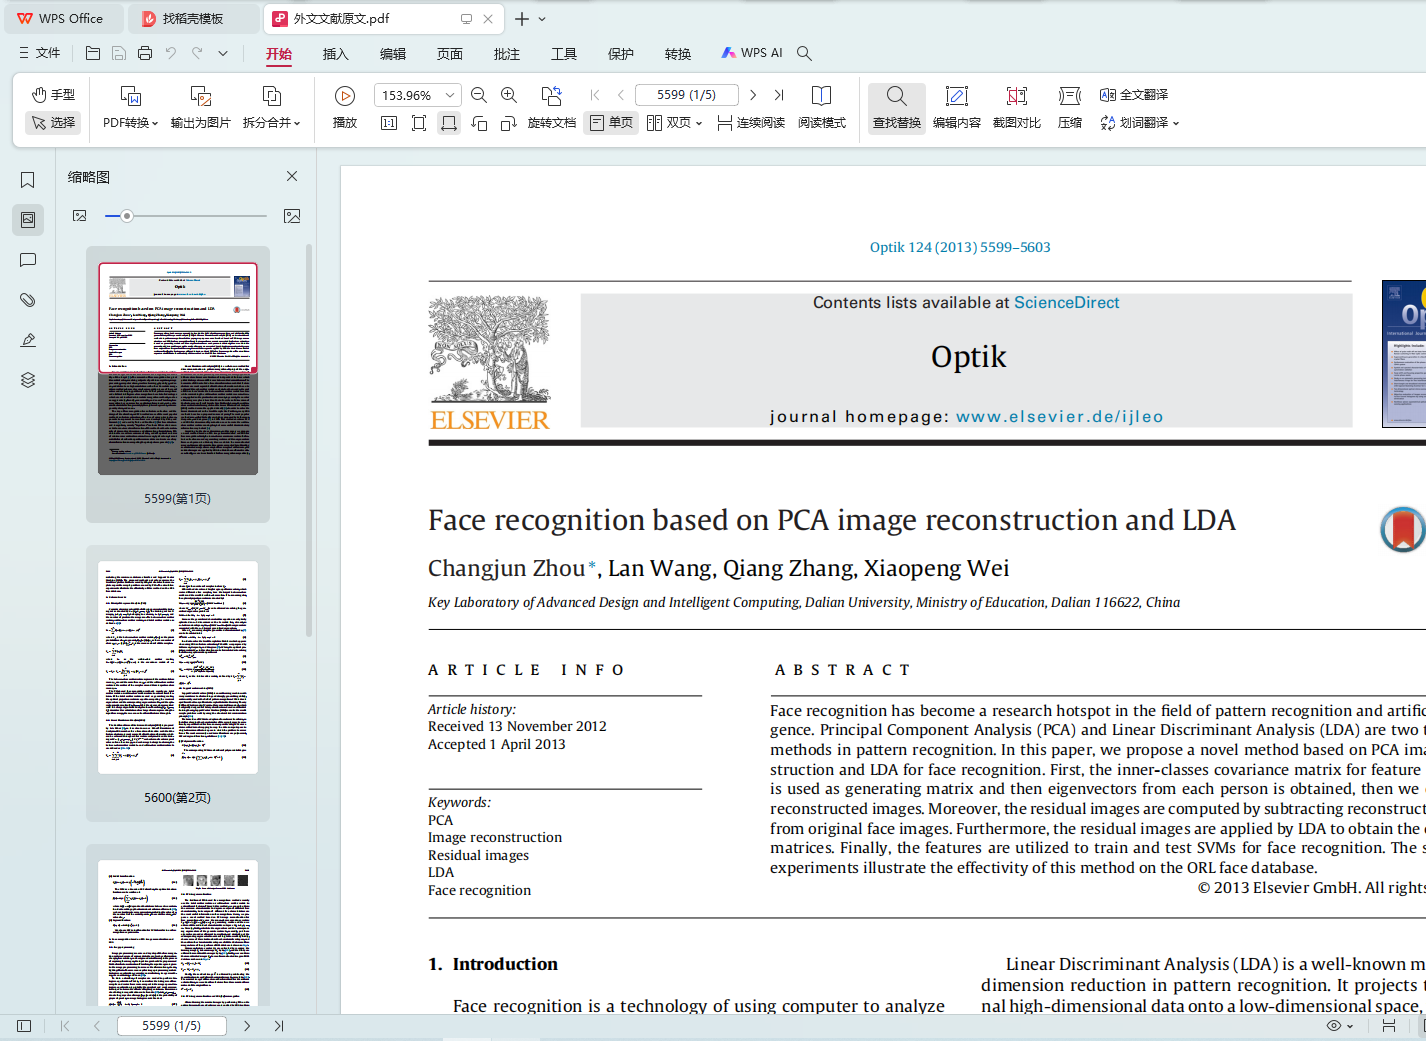Click the 全文翻译 full translation button
The width and height of the screenshot is (1426, 1041).
1134,95
